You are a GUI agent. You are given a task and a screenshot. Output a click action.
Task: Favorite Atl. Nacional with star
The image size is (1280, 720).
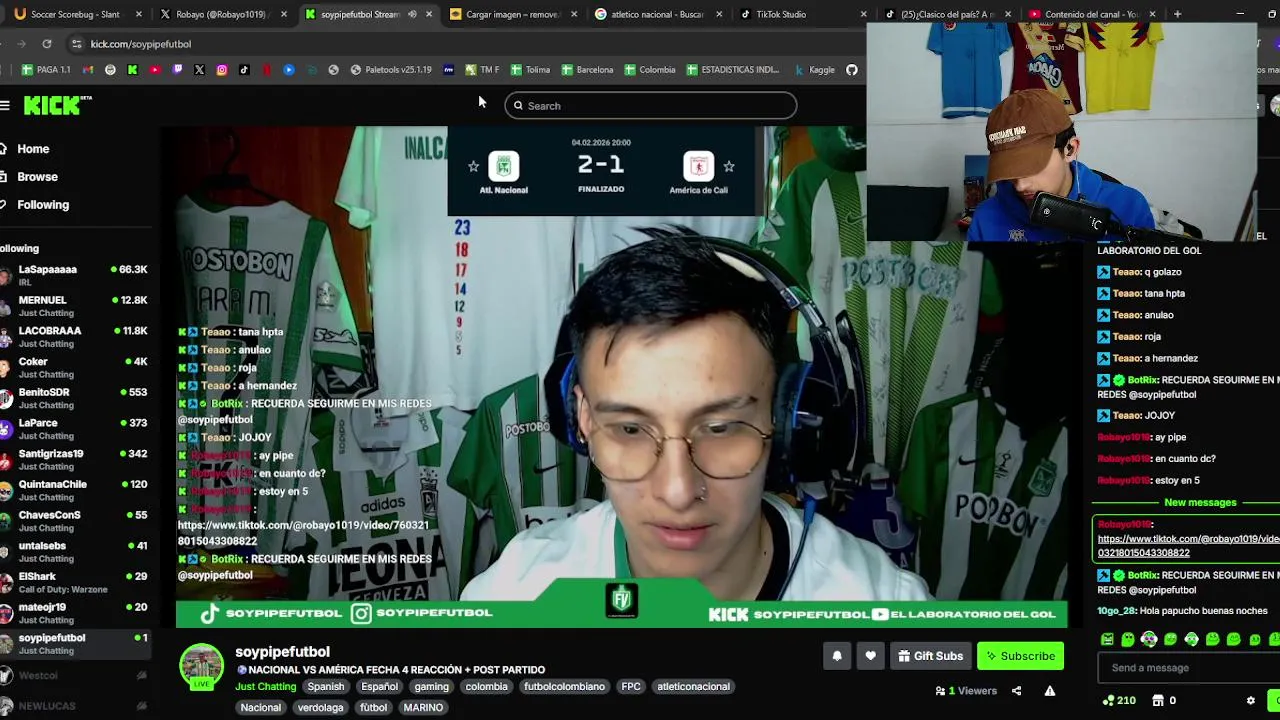[474, 166]
